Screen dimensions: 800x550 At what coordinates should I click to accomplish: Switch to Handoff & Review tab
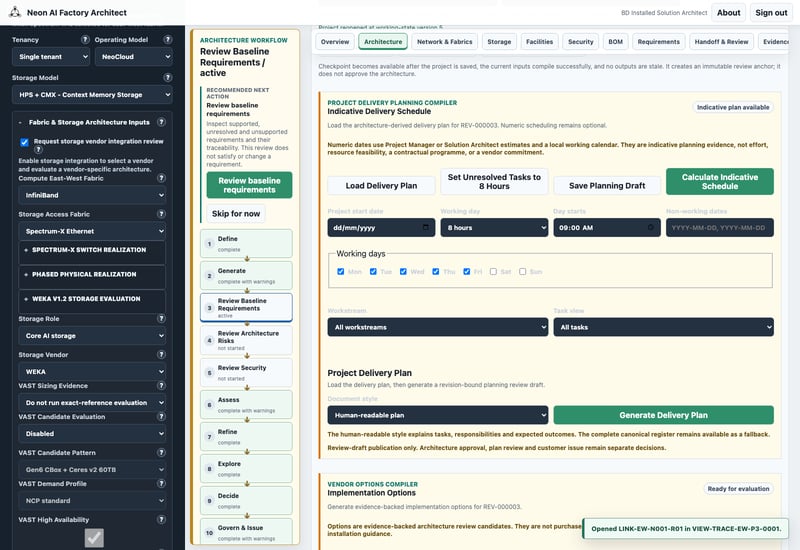pos(721,41)
